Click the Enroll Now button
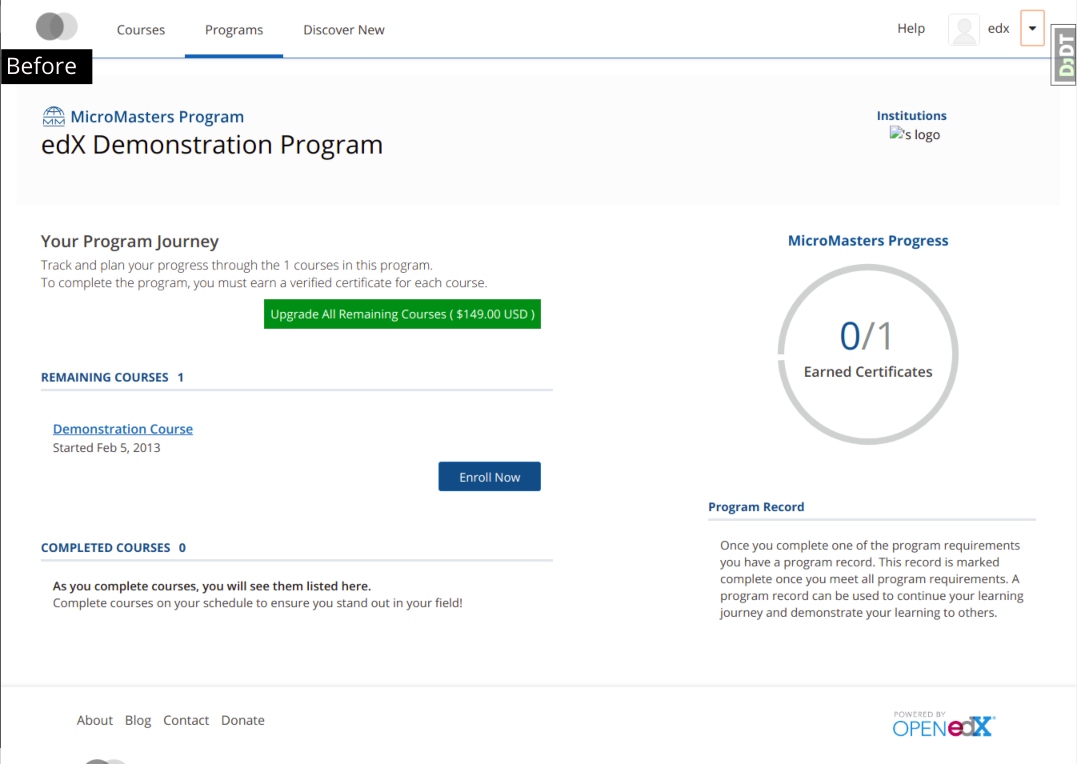The height and width of the screenshot is (764, 1077). click(x=489, y=477)
